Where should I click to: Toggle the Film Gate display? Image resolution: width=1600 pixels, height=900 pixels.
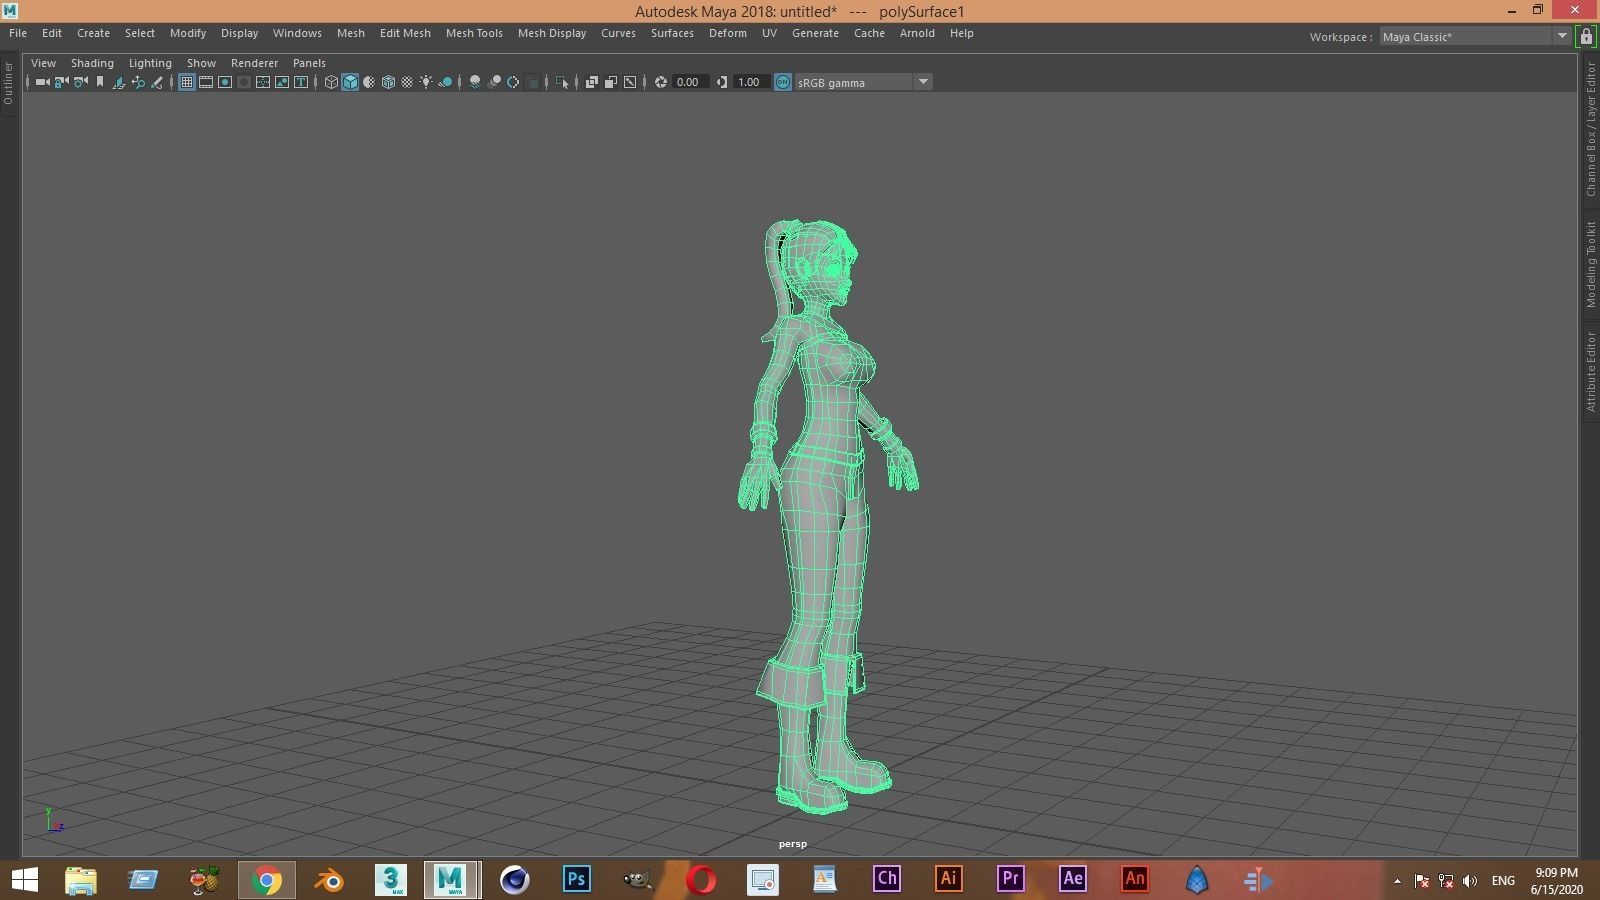pyautogui.click(x=206, y=82)
